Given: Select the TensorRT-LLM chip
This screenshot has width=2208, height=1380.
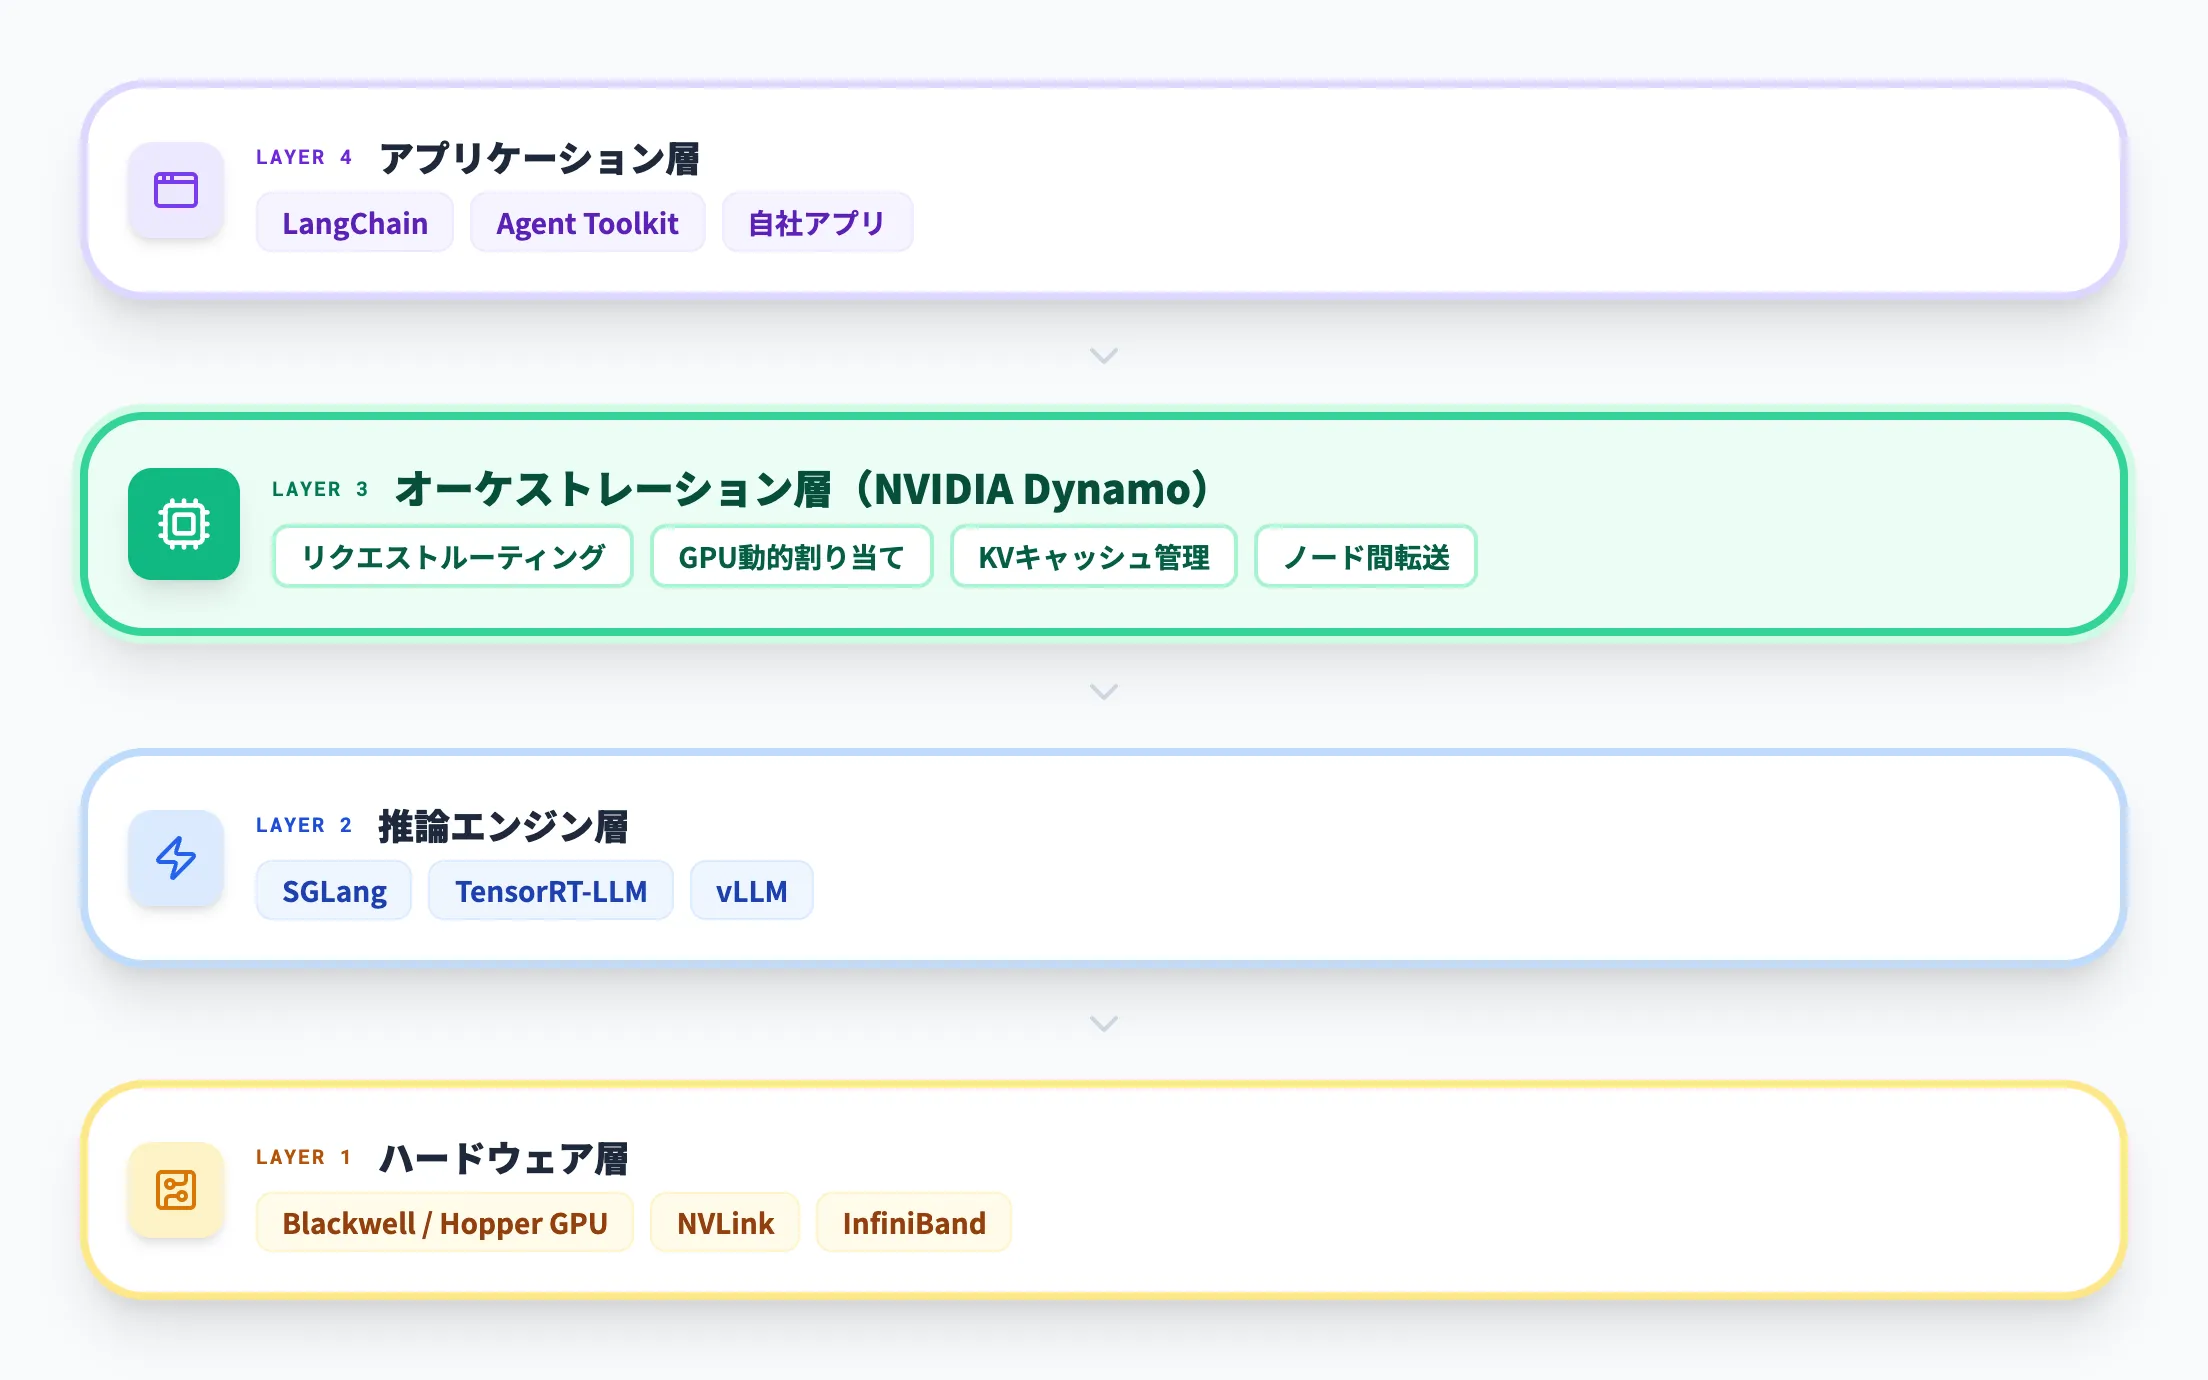Looking at the screenshot, I should pos(550,890).
